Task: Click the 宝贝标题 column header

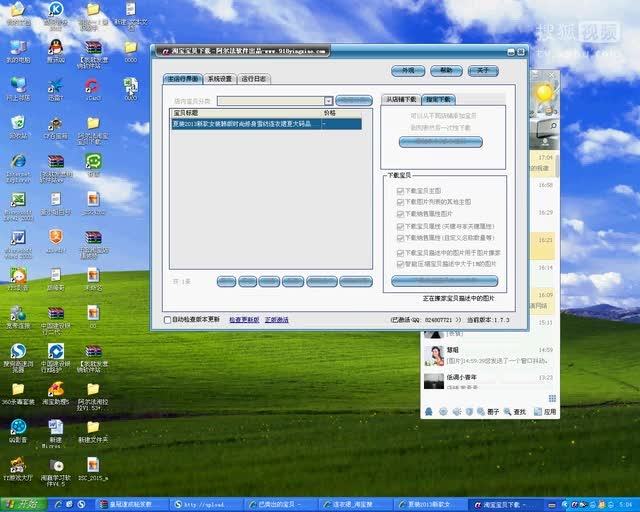Action: (247, 113)
